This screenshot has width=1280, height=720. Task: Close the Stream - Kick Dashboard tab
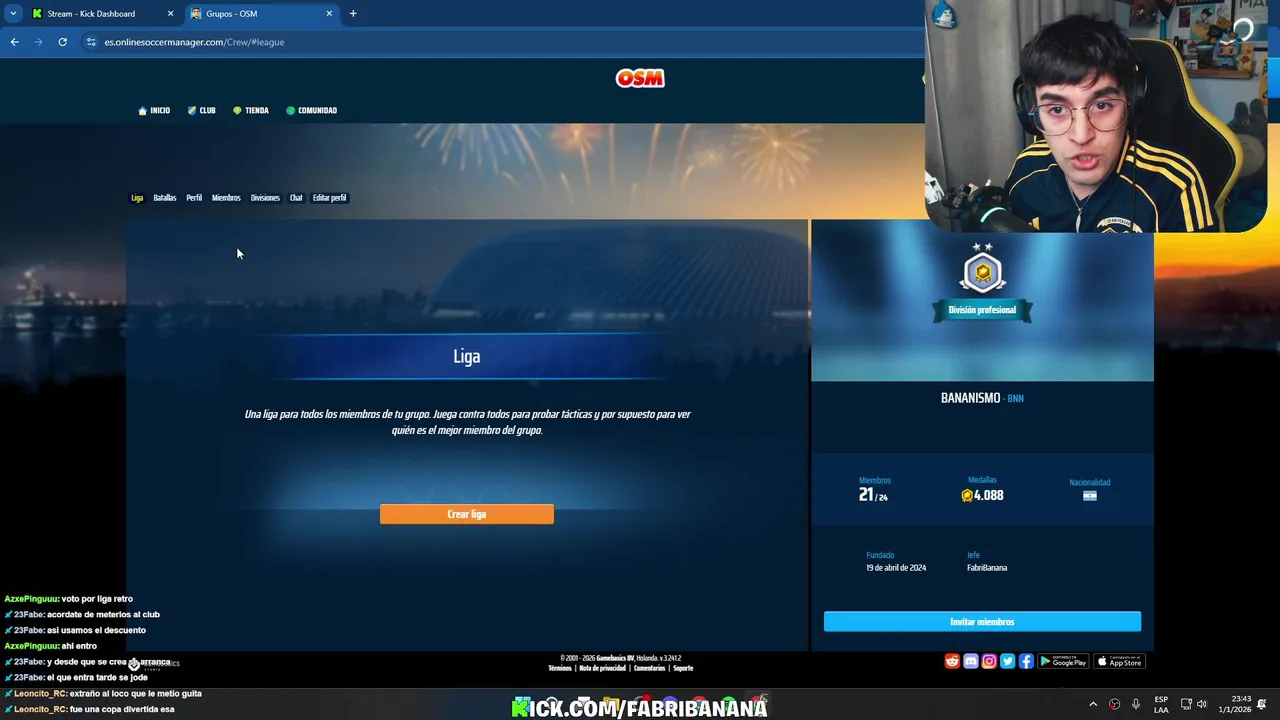pos(170,14)
